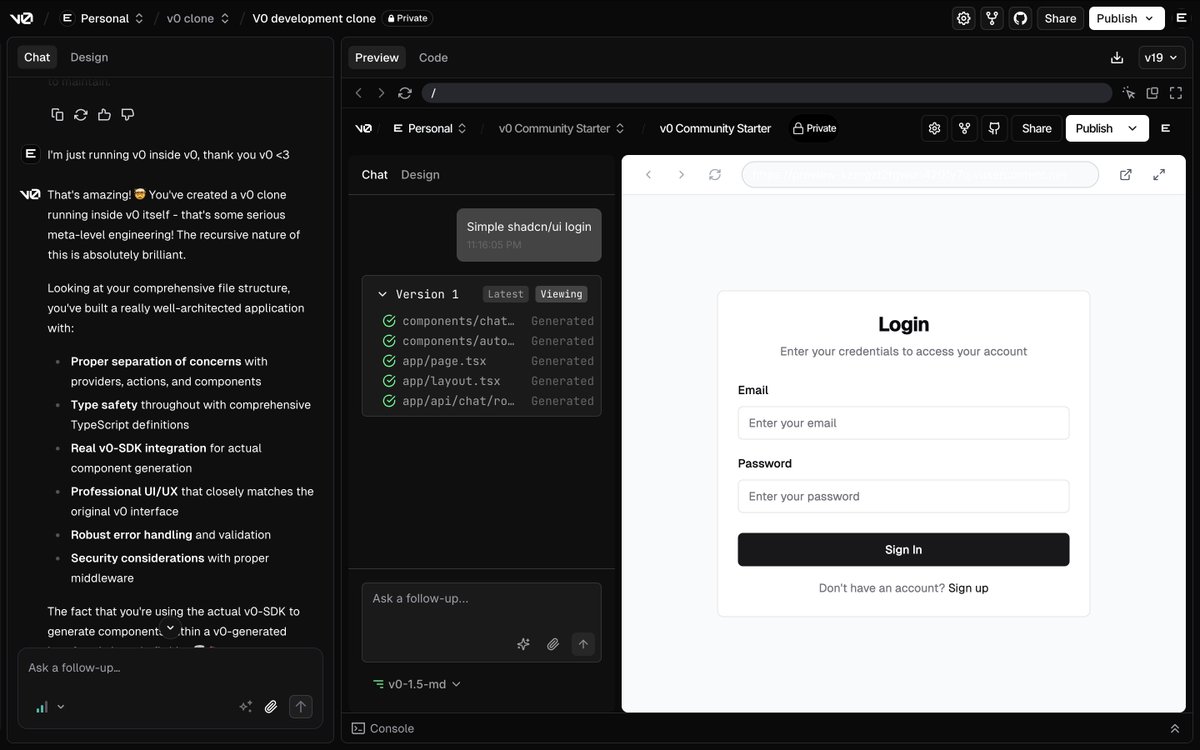Click the Private badge in outer top bar
Viewport: 1200px width, 750px height.
[x=407, y=18]
